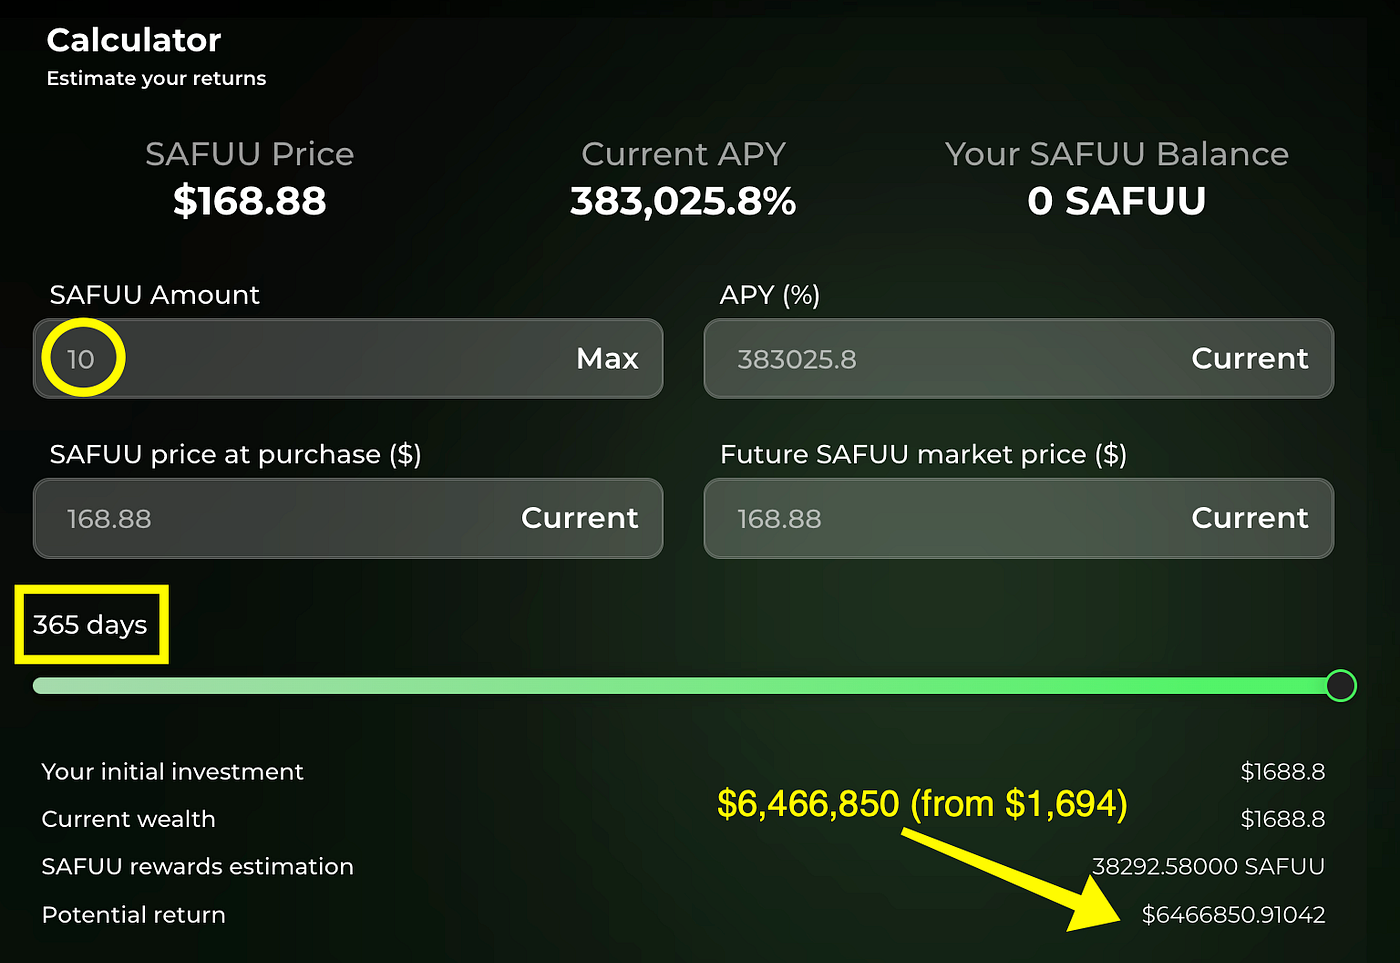Click the "Potential return" row label
Image resolution: width=1400 pixels, height=963 pixels.
[134, 915]
